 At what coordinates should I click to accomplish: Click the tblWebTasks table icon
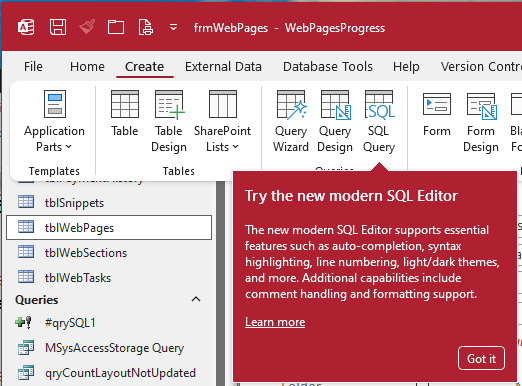tap(26, 277)
